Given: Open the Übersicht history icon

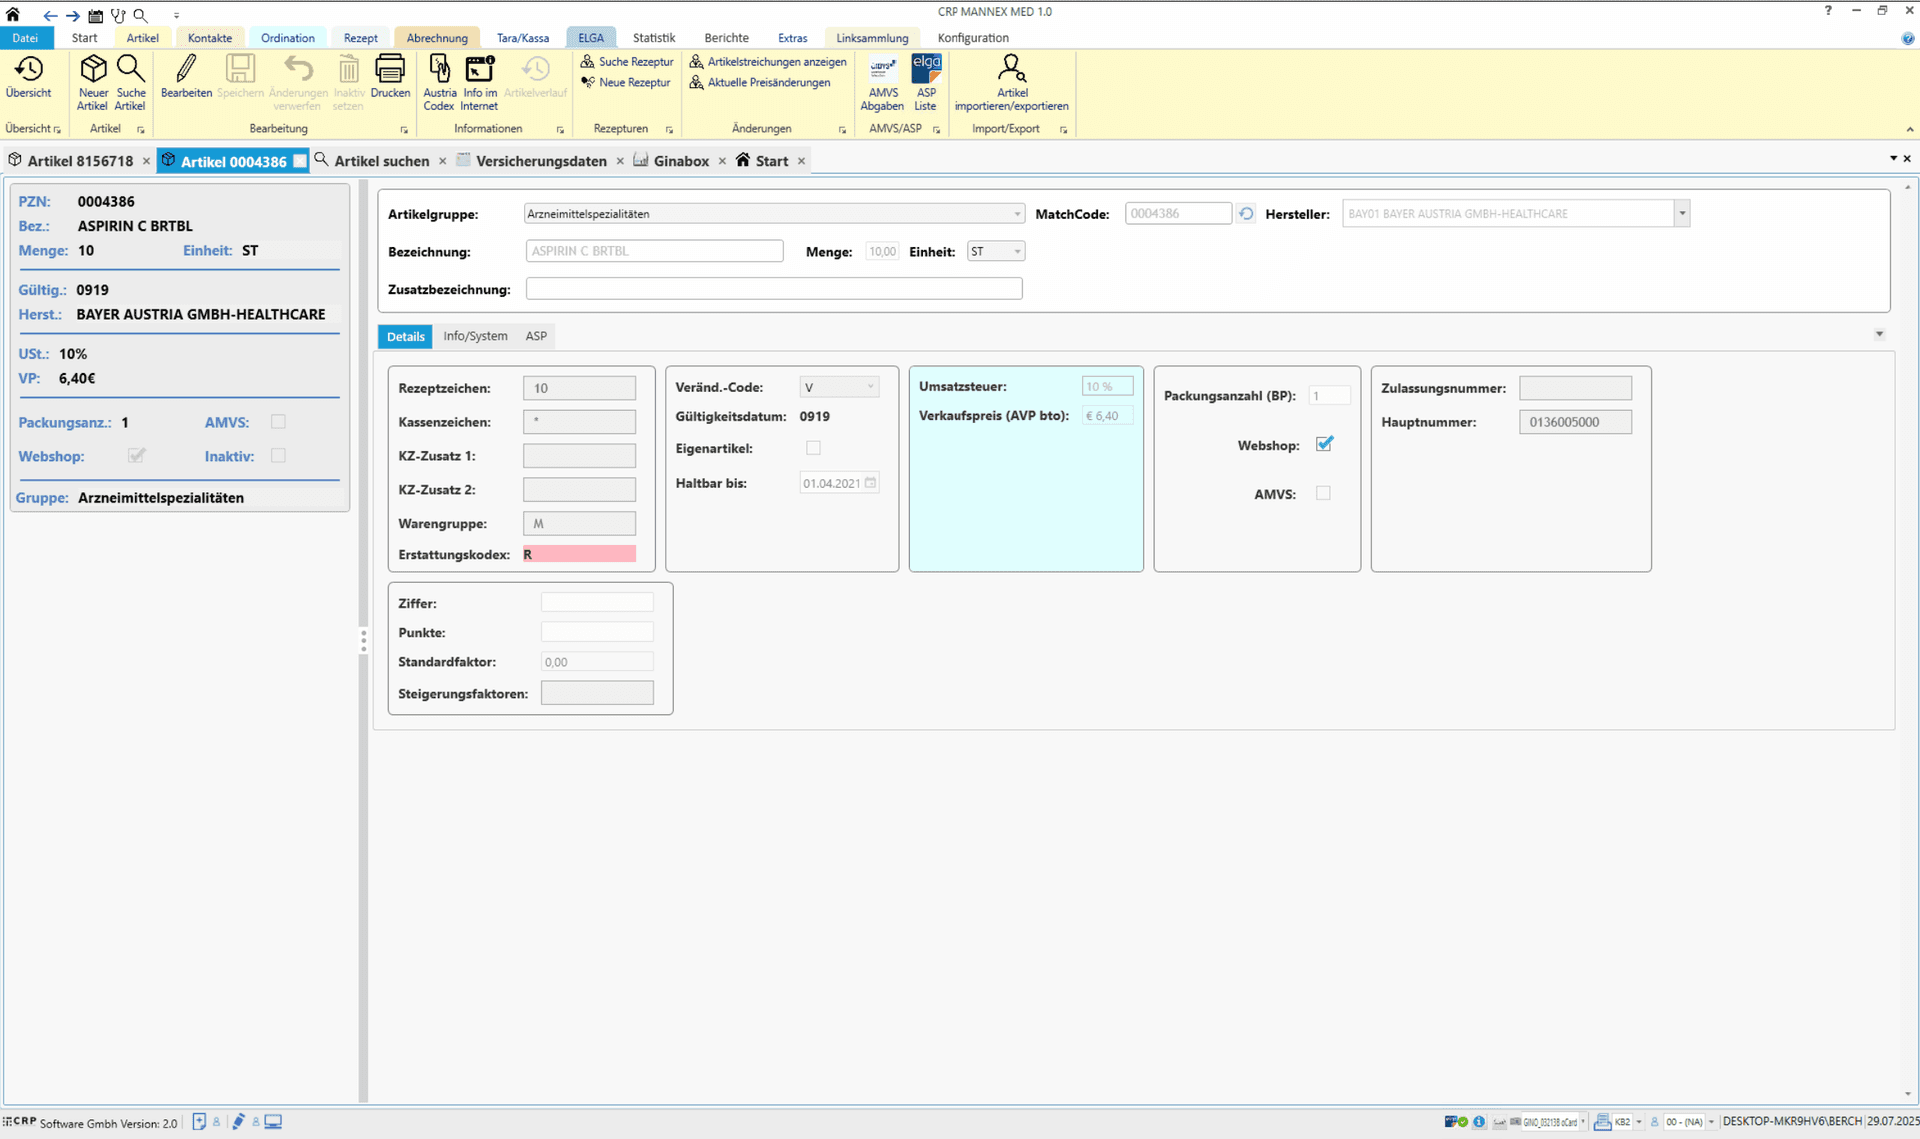Looking at the screenshot, I should tap(28, 77).
